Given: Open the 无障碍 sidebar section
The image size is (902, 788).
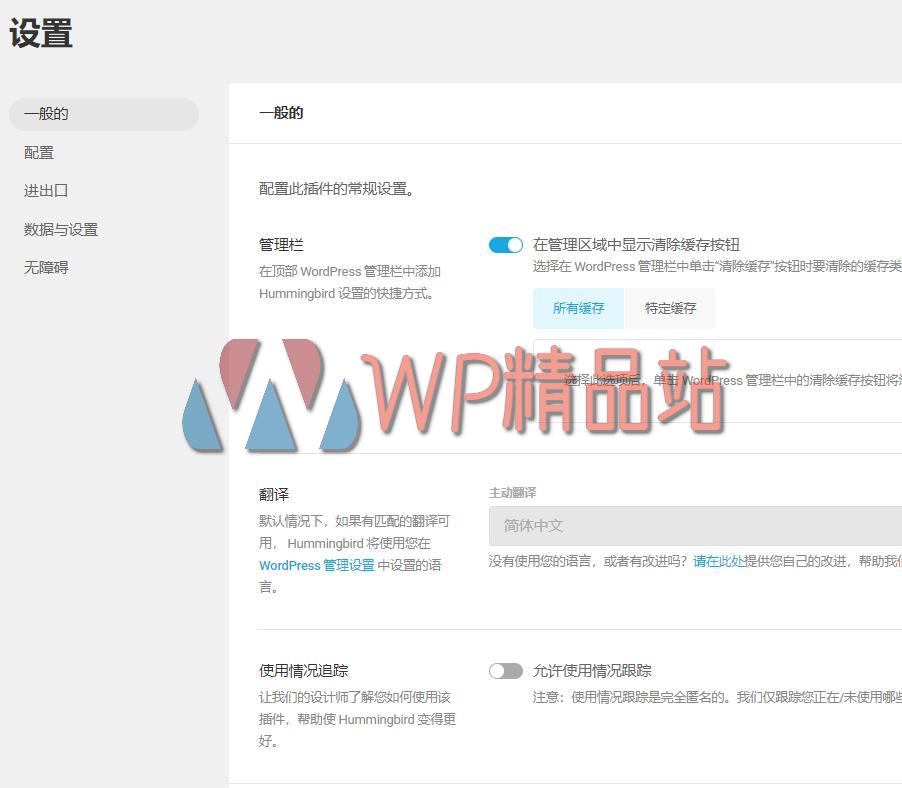Looking at the screenshot, I should pos(45,267).
